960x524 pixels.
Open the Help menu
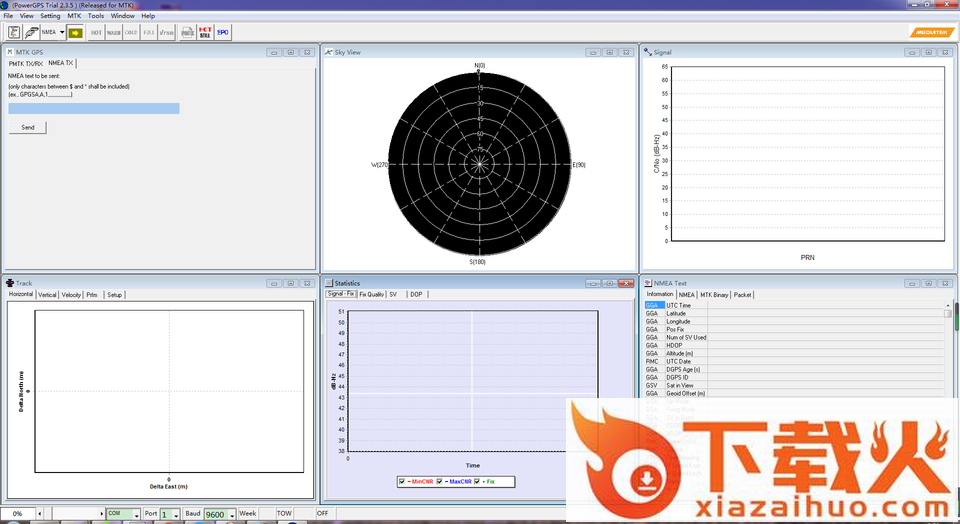click(148, 16)
